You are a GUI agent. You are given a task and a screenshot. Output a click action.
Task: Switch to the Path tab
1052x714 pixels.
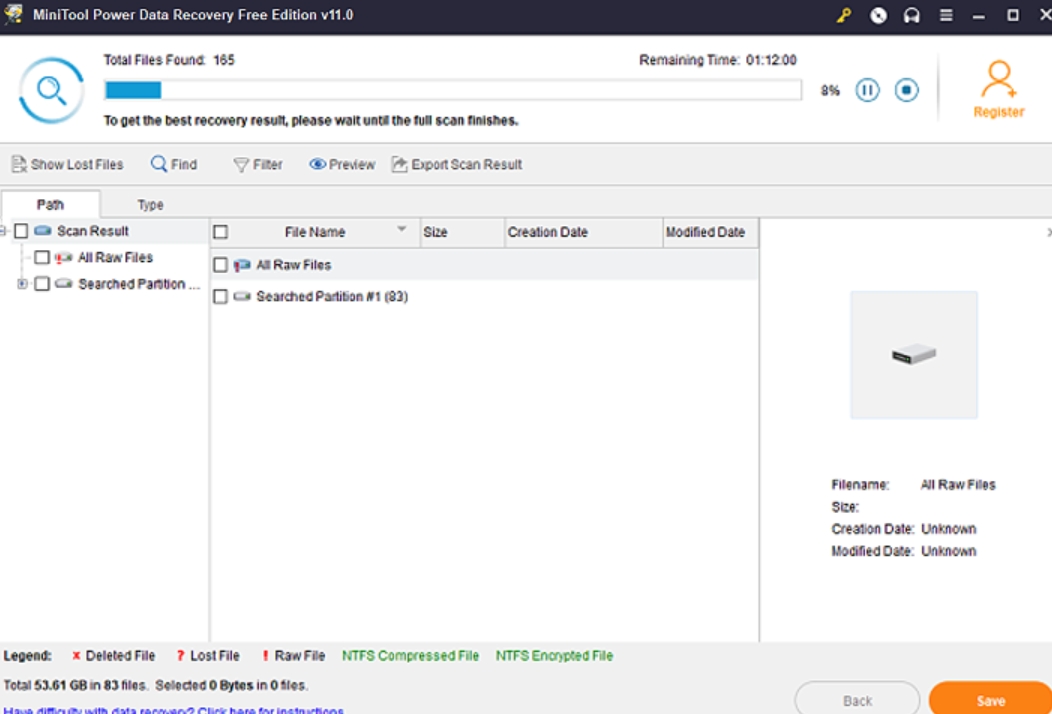click(50, 205)
